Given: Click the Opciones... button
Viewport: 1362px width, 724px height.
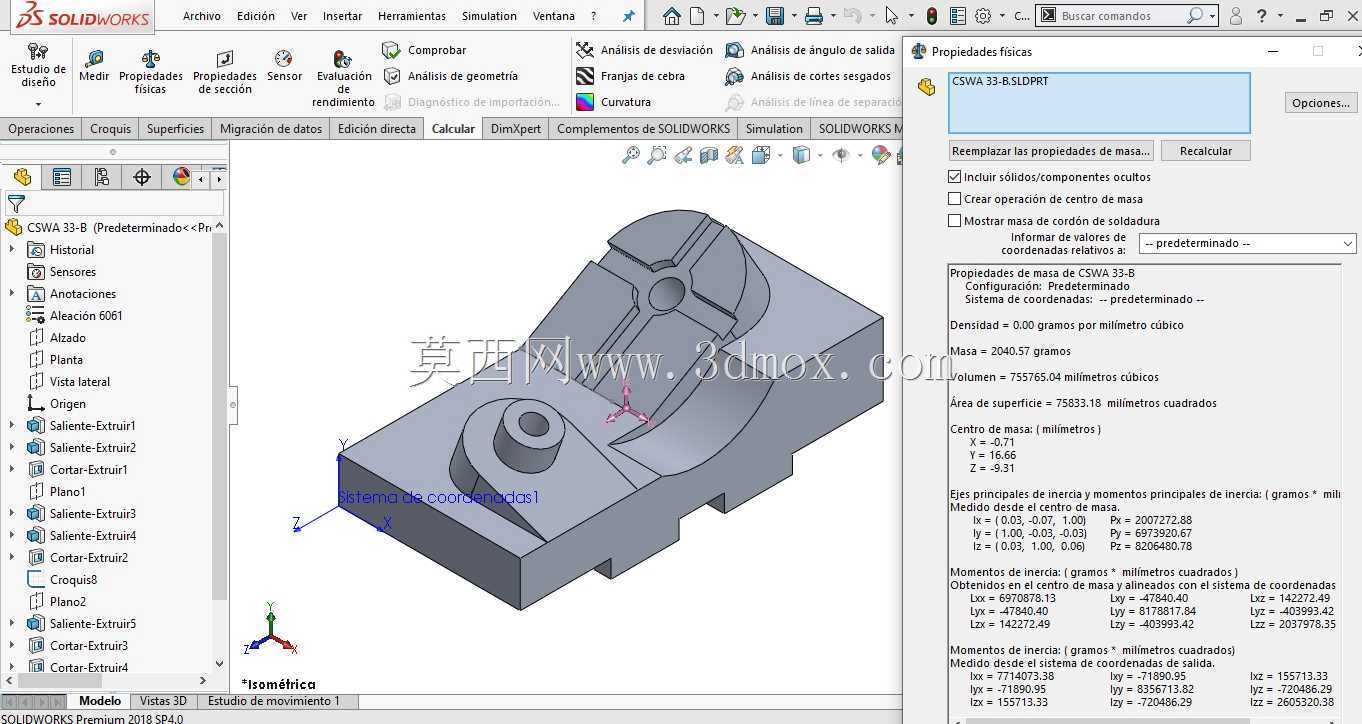Looking at the screenshot, I should [x=1321, y=103].
